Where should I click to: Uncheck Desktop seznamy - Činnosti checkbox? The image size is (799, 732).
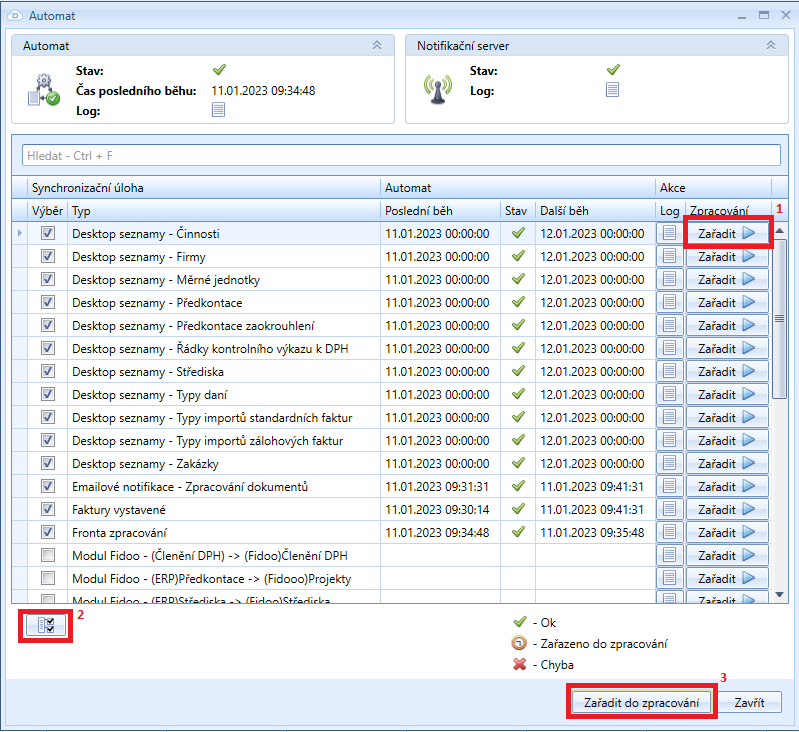pos(48,233)
